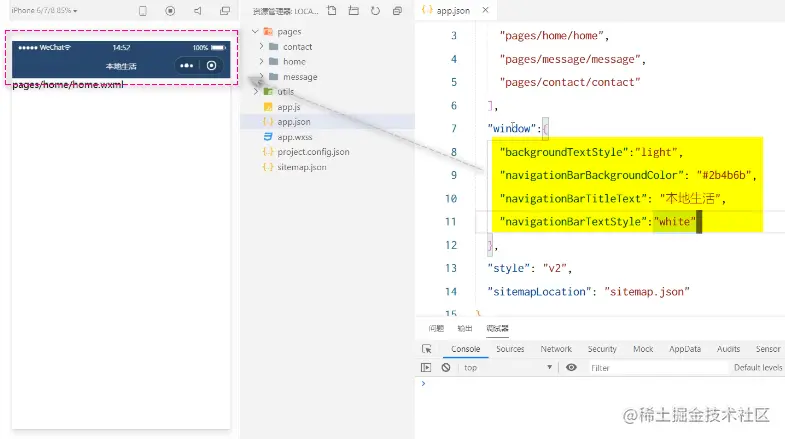Open the Sources devtools tab
The width and height of the screenshot is (785, 439).
(510, 349)
